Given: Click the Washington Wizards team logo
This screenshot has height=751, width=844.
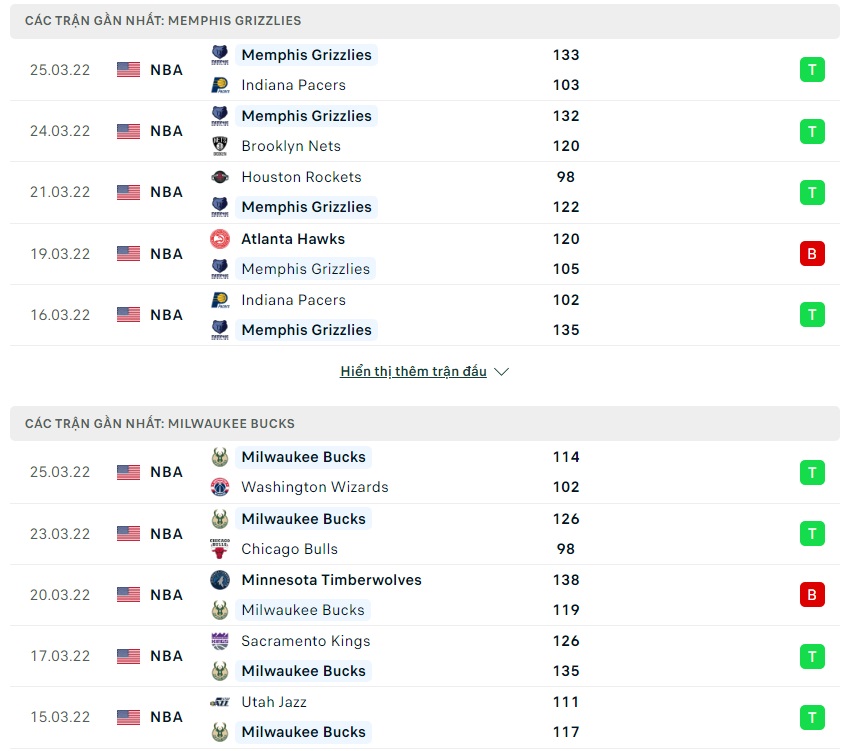Looking at the screenshot, I should coord(220,487).
